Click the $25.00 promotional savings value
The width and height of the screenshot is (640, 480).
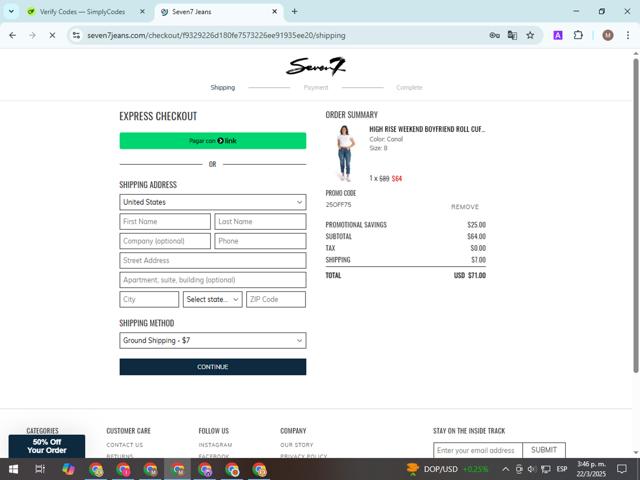point(476,225)
